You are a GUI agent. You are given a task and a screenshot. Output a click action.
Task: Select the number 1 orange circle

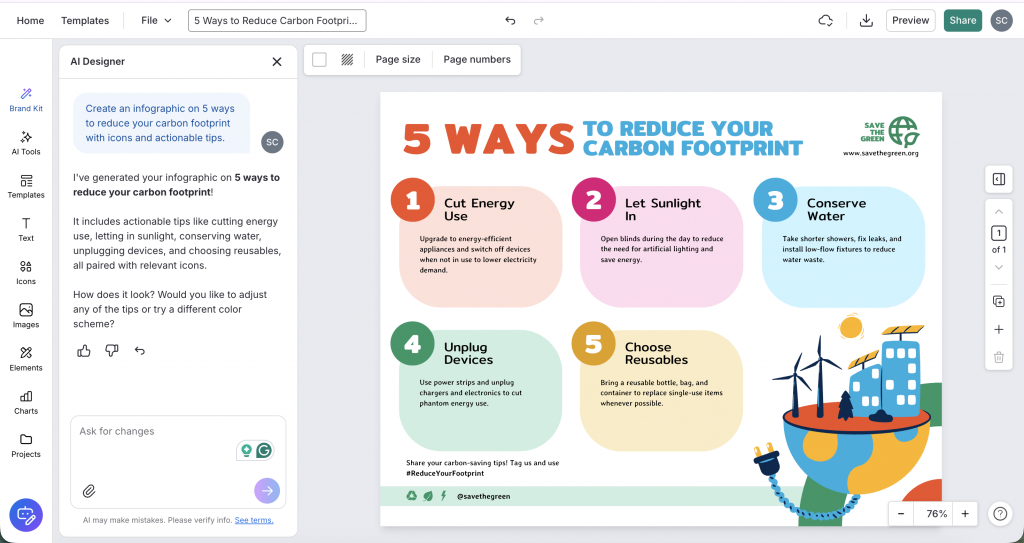(413, 200)
